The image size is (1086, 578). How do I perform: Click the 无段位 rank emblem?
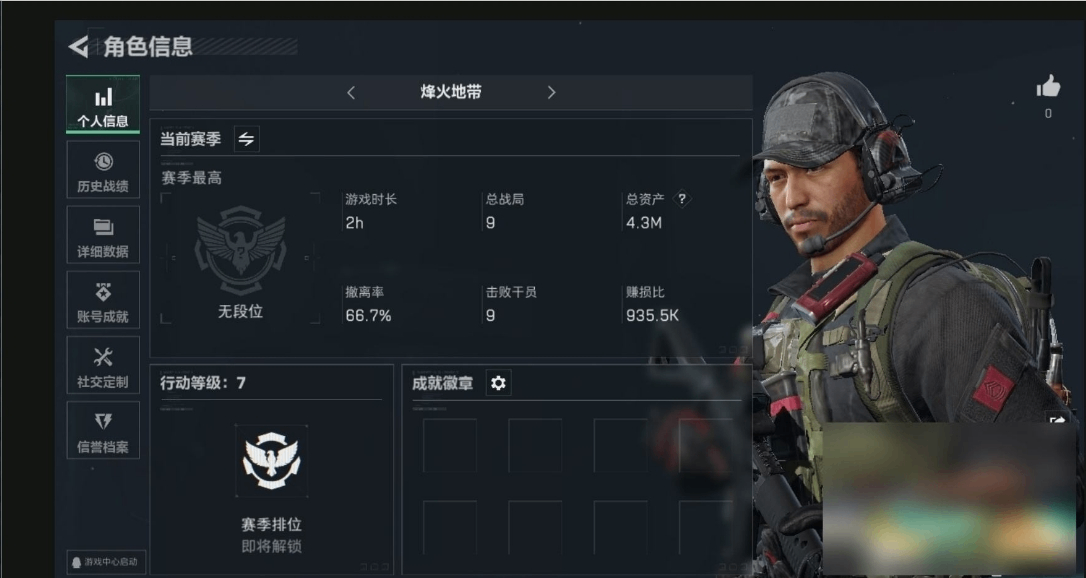coord(240,250)
